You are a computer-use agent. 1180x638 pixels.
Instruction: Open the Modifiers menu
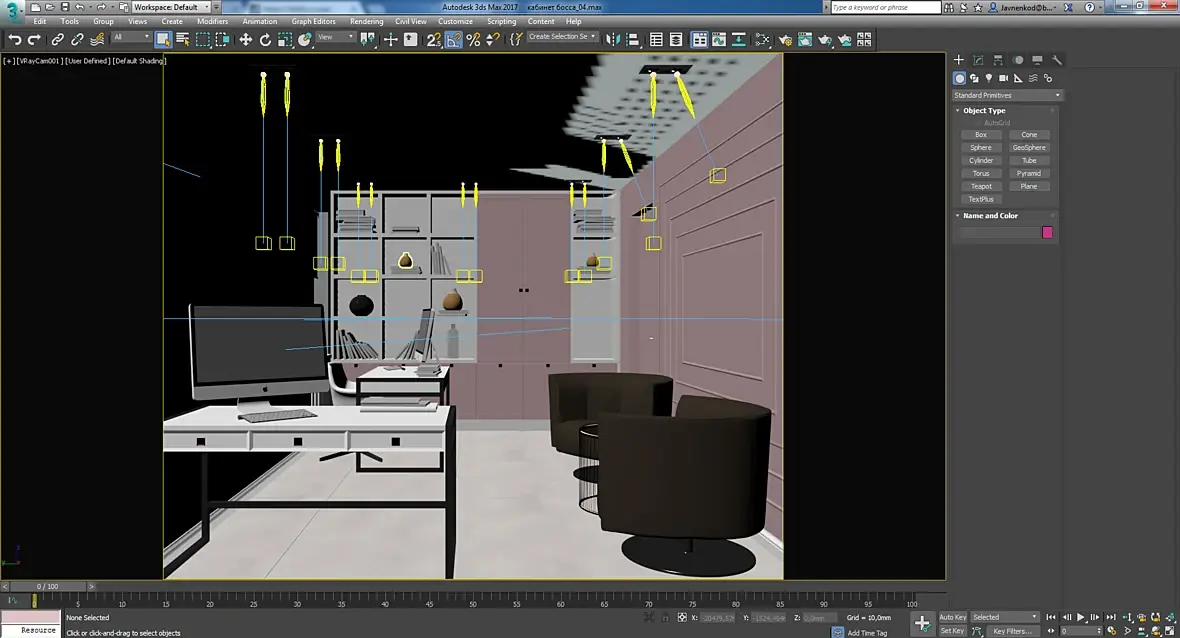[212, 21]
